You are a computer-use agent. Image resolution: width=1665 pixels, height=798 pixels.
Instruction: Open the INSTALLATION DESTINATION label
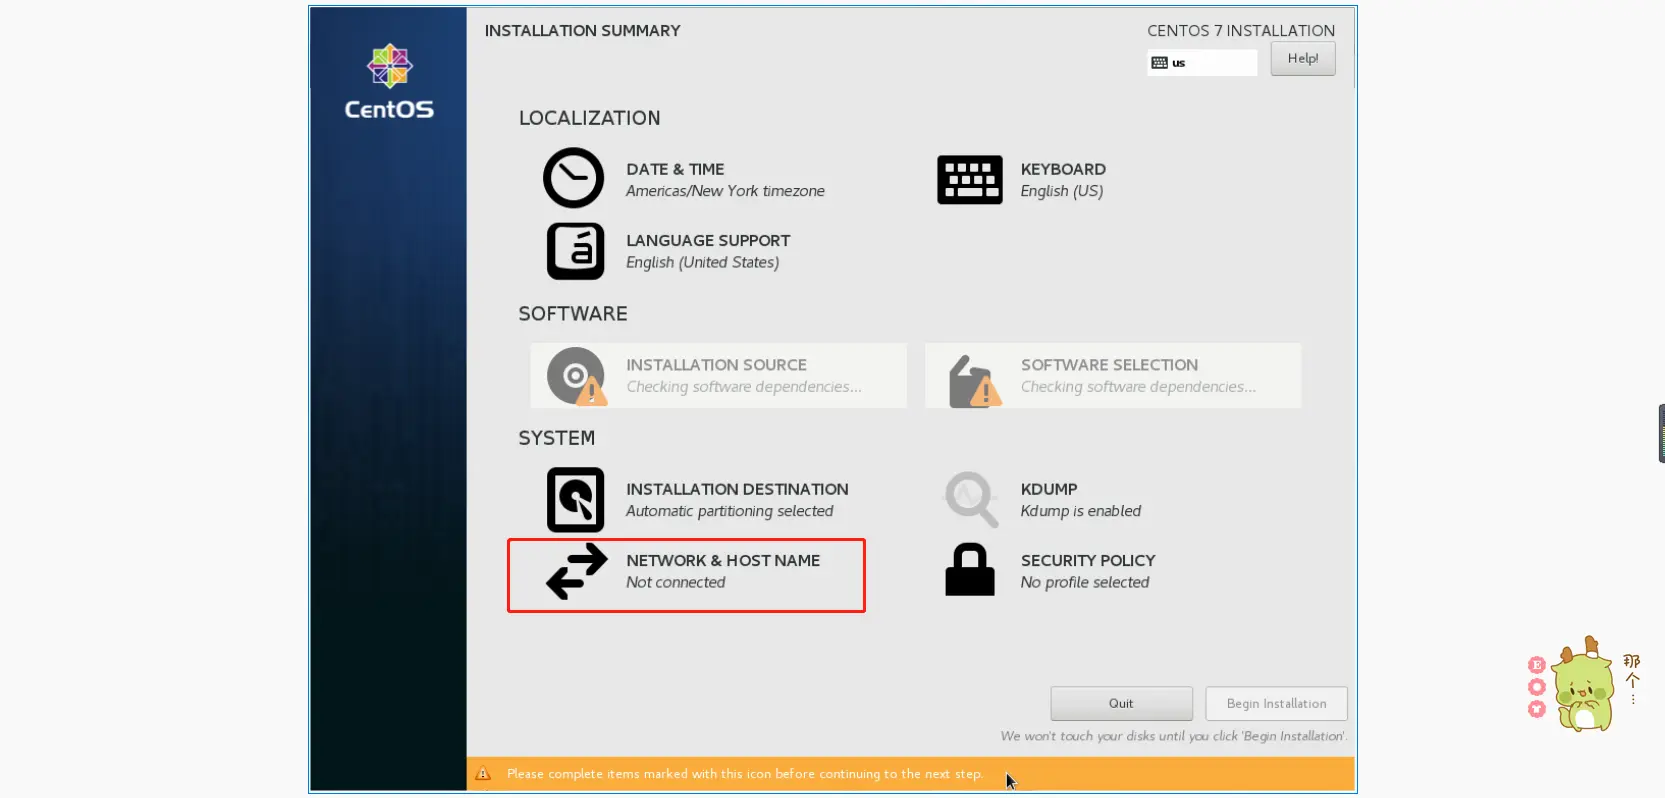pos(737,490)
